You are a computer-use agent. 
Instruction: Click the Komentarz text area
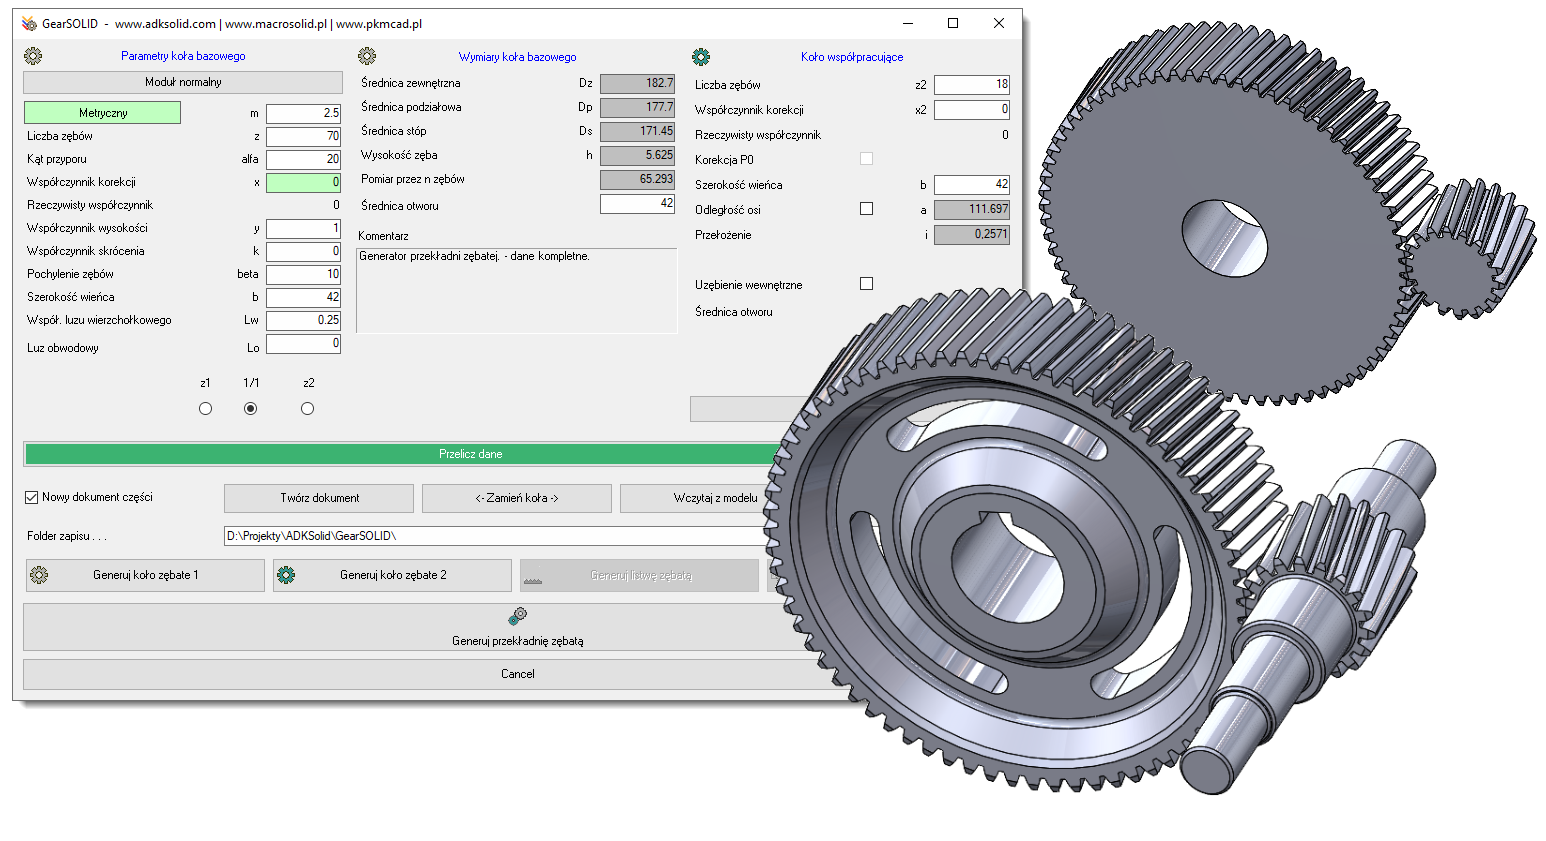[x=517, y=291]
